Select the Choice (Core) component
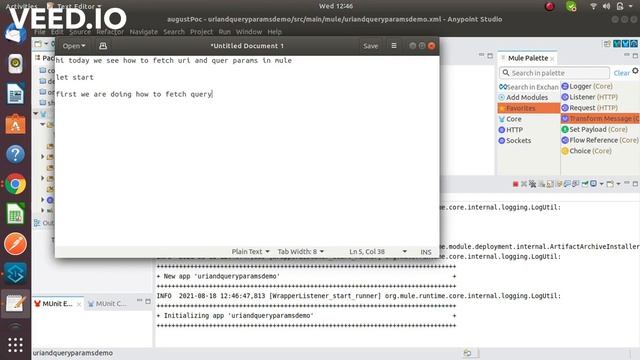This screenshot has width=640, height=360. [587, 151]
